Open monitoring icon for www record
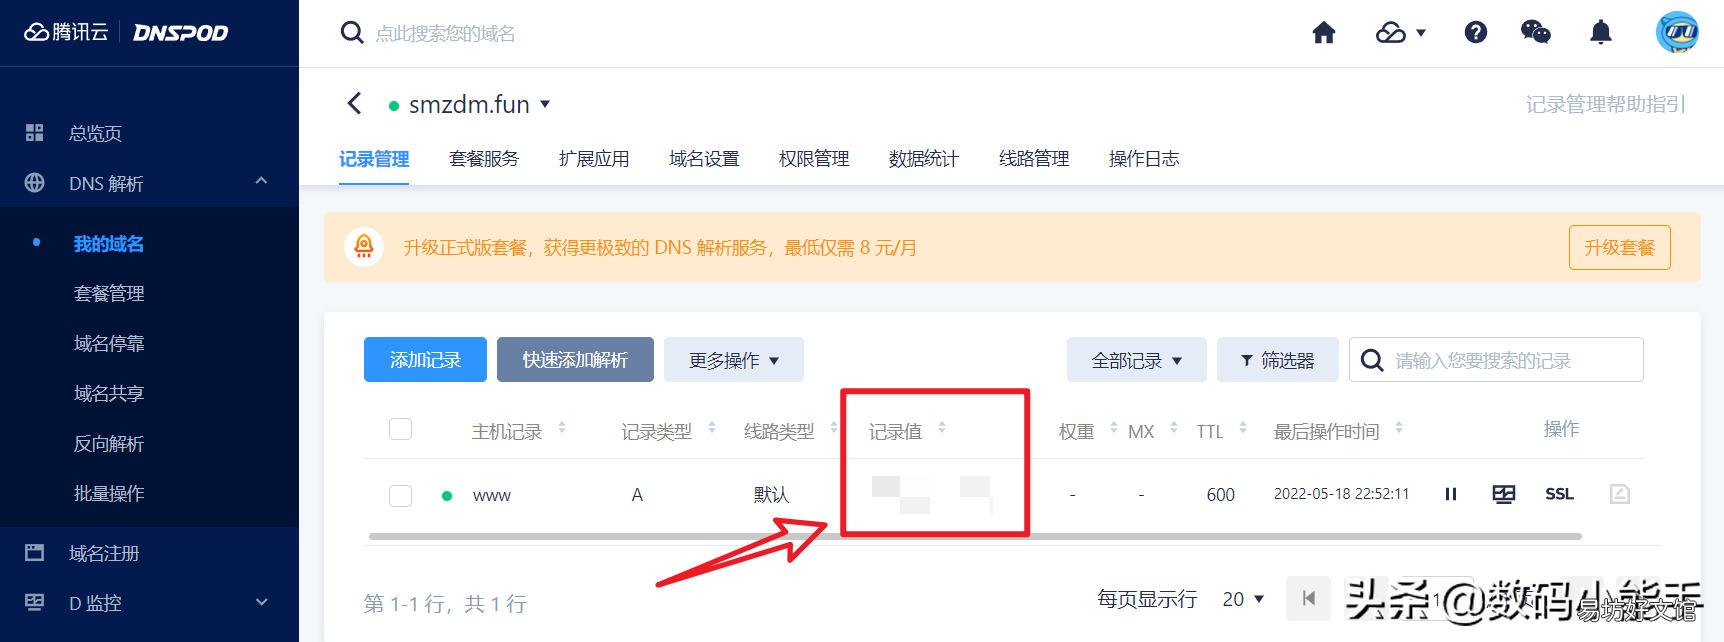The height and width of the screenshot is (642, 1724). point(1504,494)
